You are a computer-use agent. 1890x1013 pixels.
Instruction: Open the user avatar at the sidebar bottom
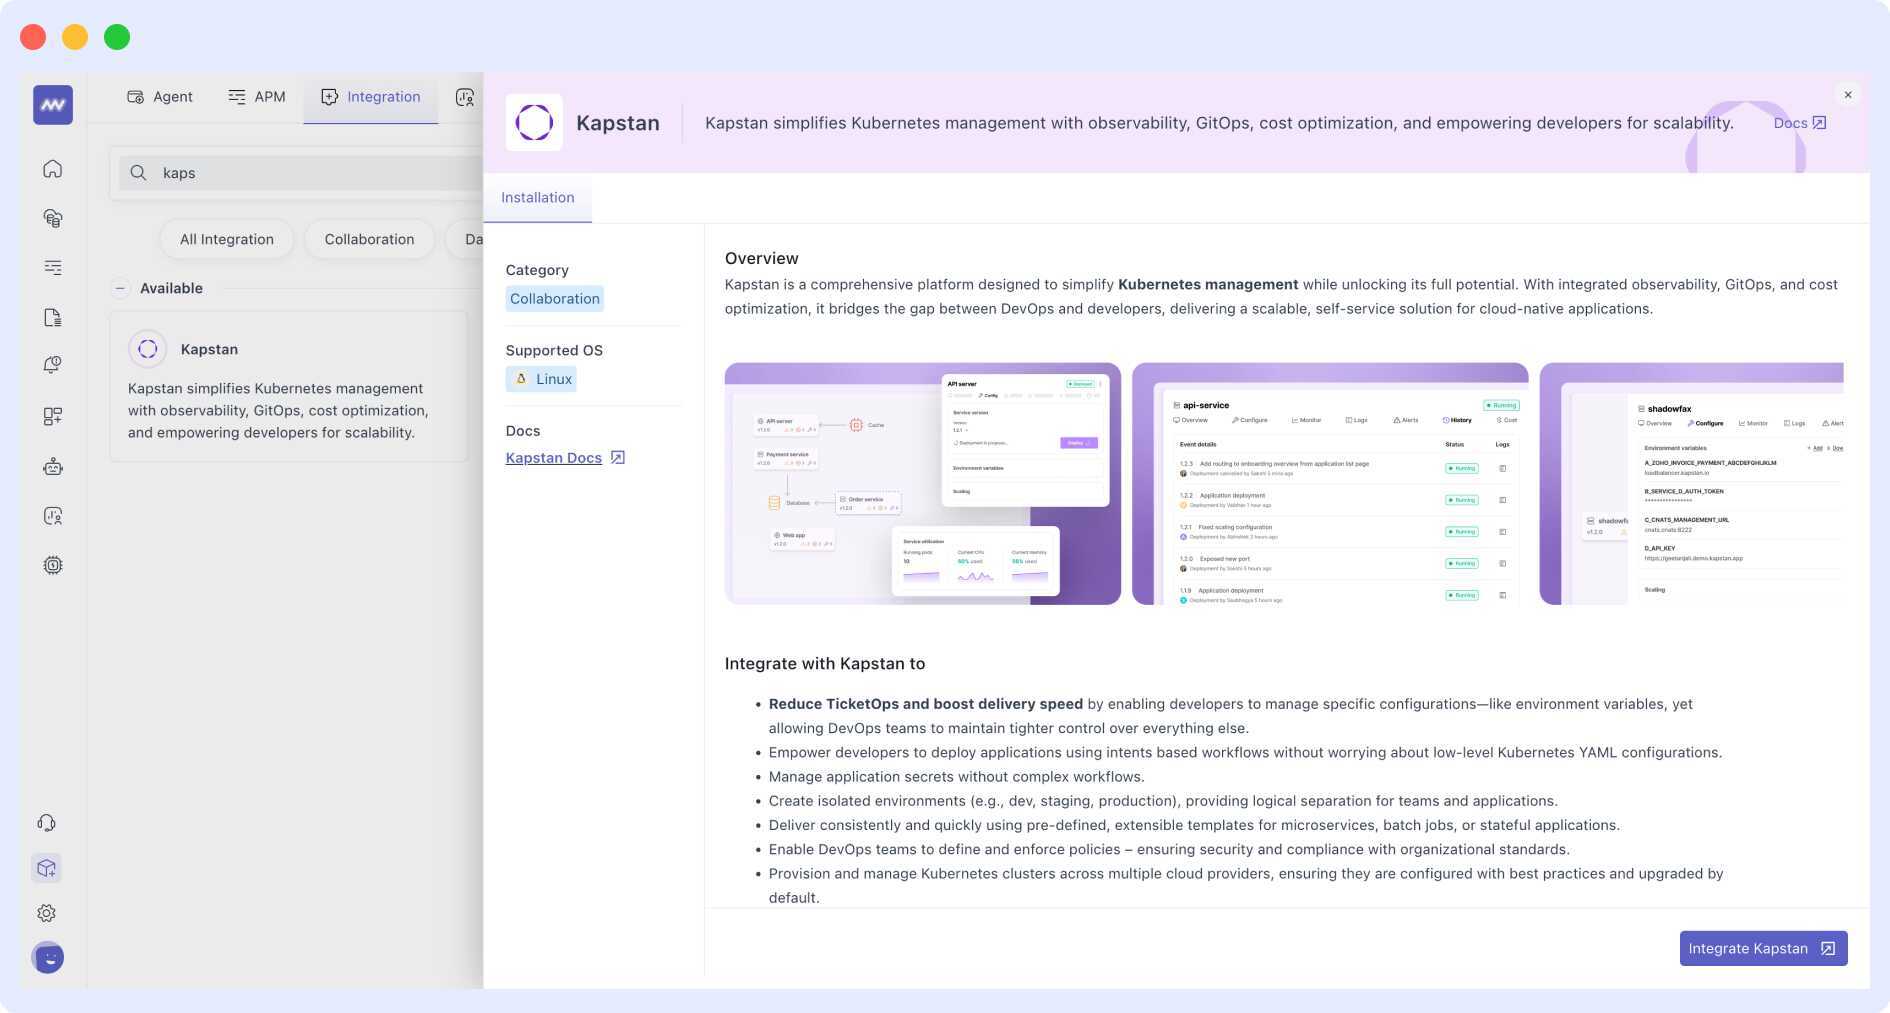[48, 958]
